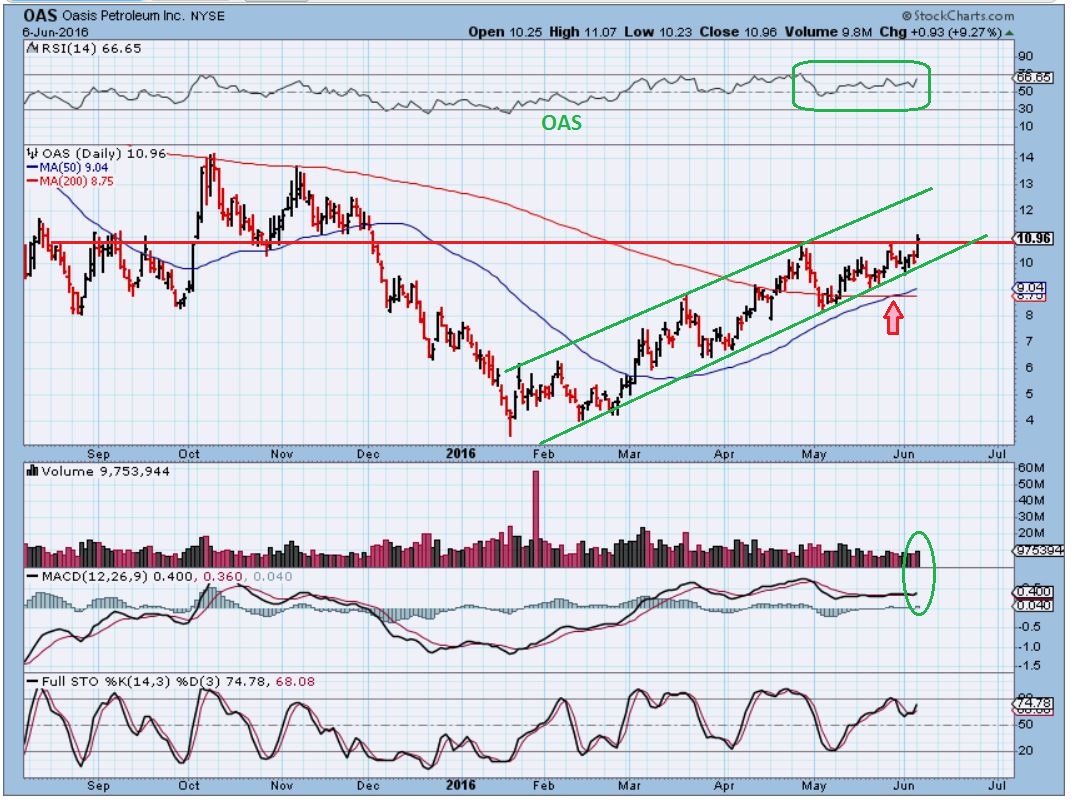This screenshot has height=804, width=1074.
Task: Click the black line marker before MACD(12,26,9)
Action: pyautogui.click(x=32, y=576)
